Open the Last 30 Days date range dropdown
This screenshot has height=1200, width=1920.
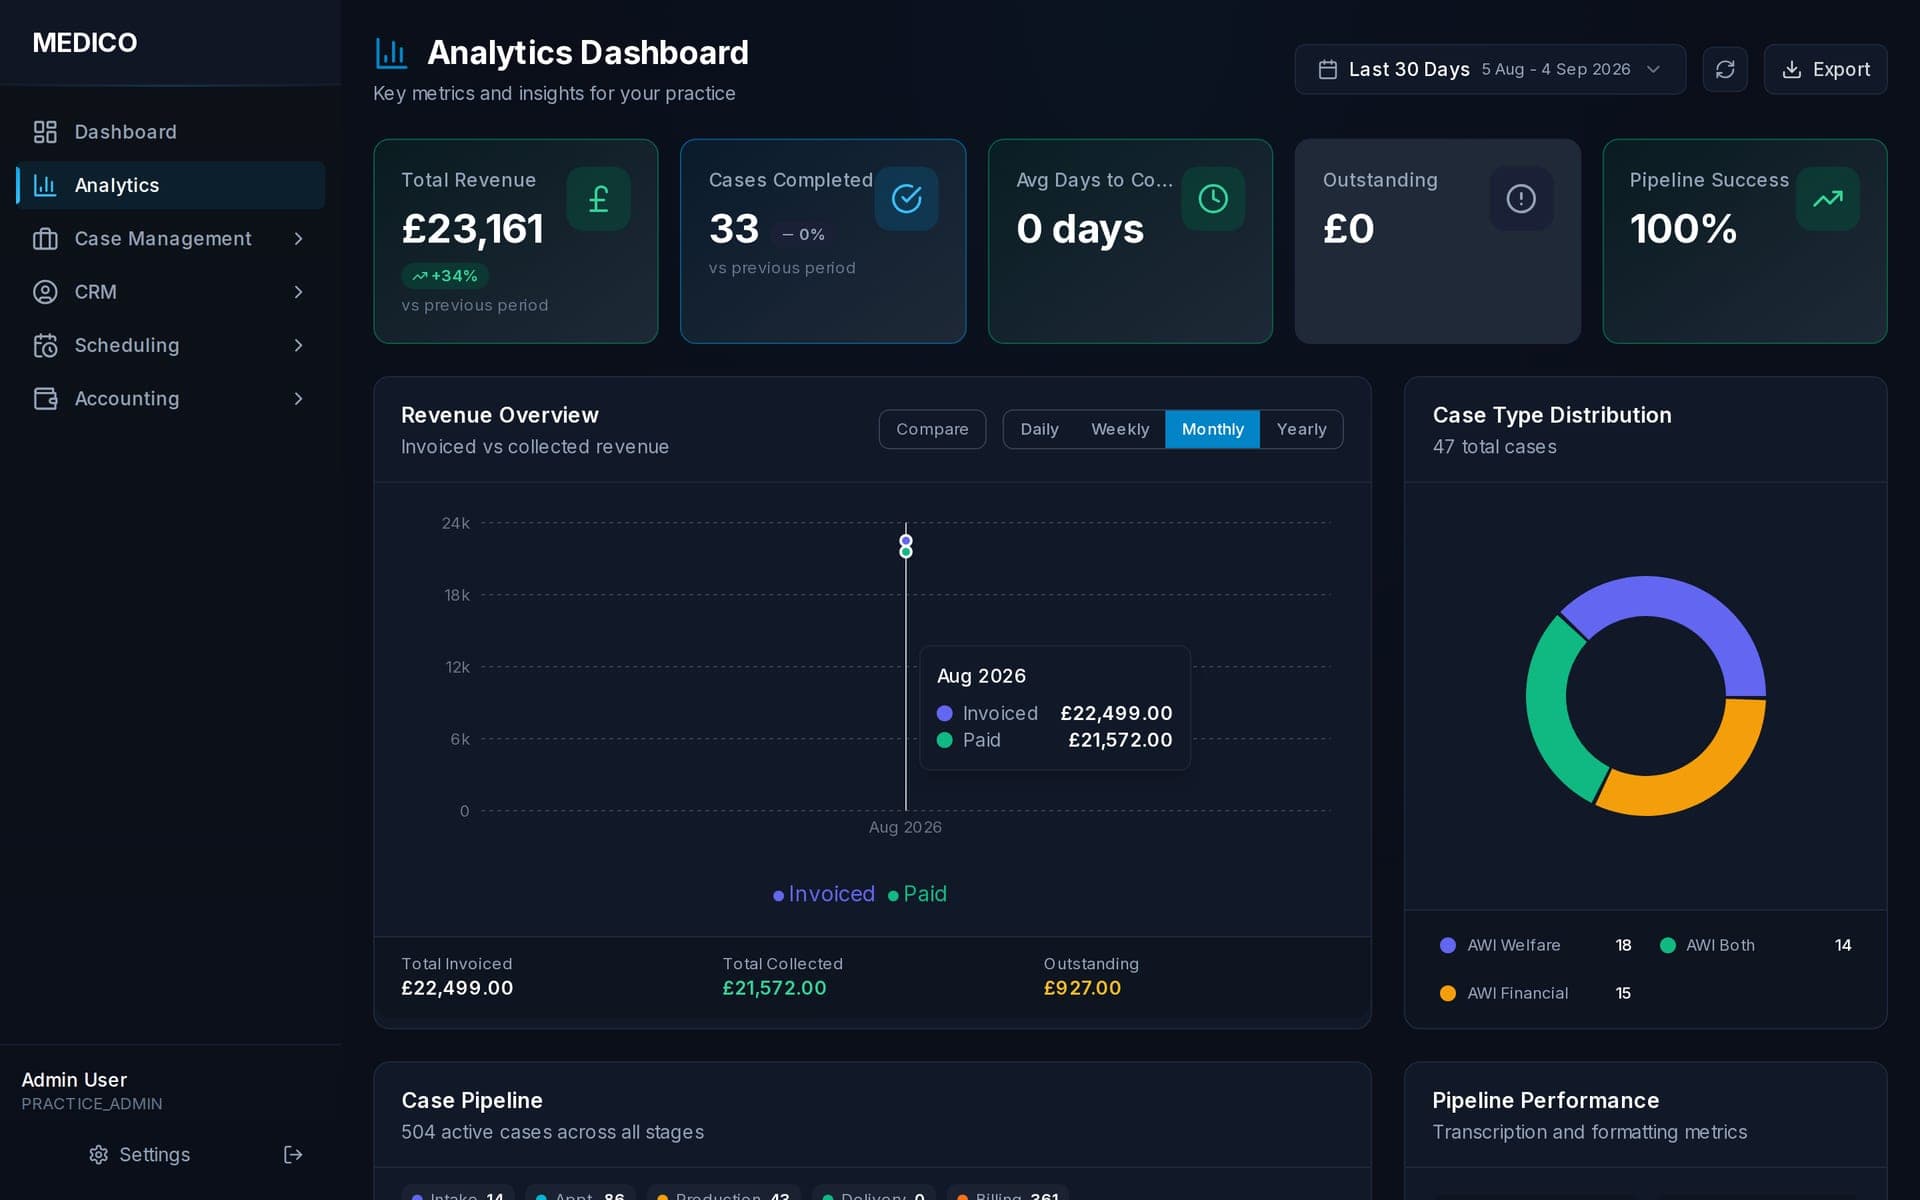1490,69
